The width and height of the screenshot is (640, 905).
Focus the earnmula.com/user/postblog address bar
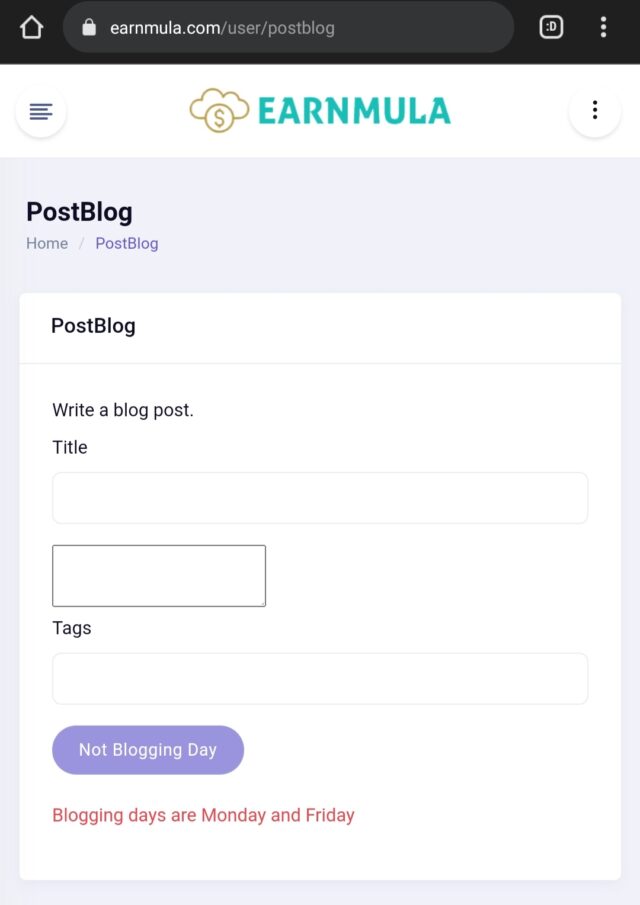[x=288, y=27]
